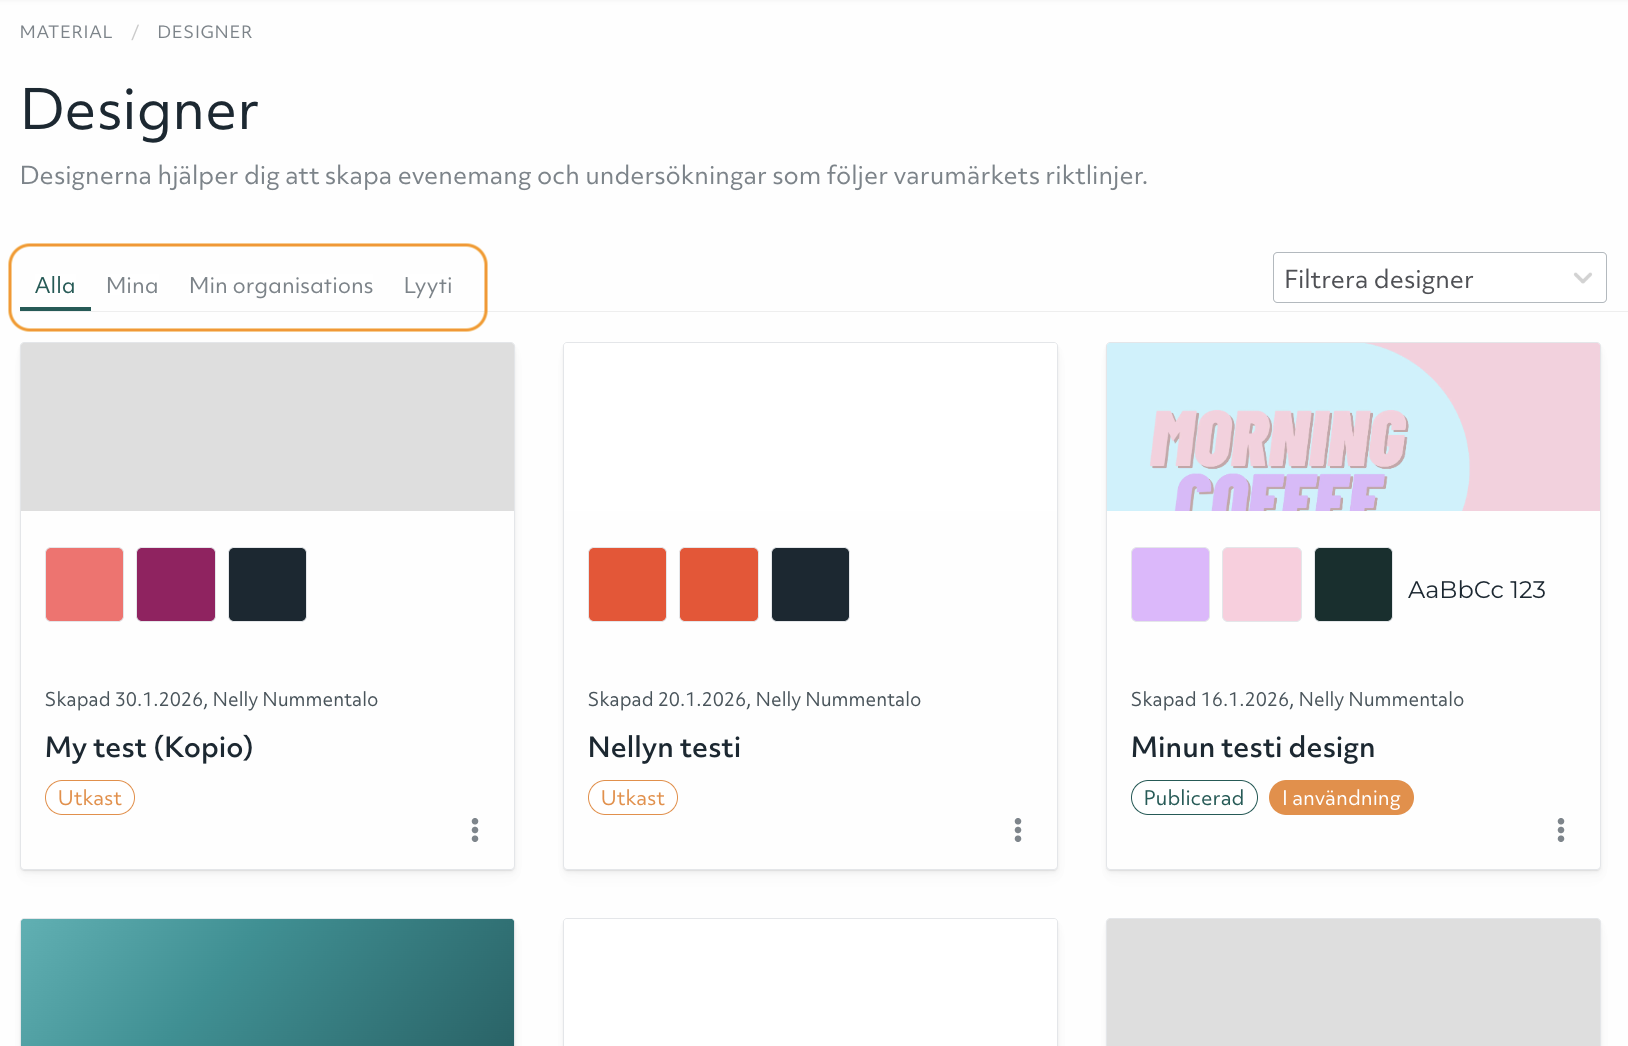This screenshot has width=1628, height=1046.
Task: Go to MATERIAL in the breadcrumb
Action: 66,32
